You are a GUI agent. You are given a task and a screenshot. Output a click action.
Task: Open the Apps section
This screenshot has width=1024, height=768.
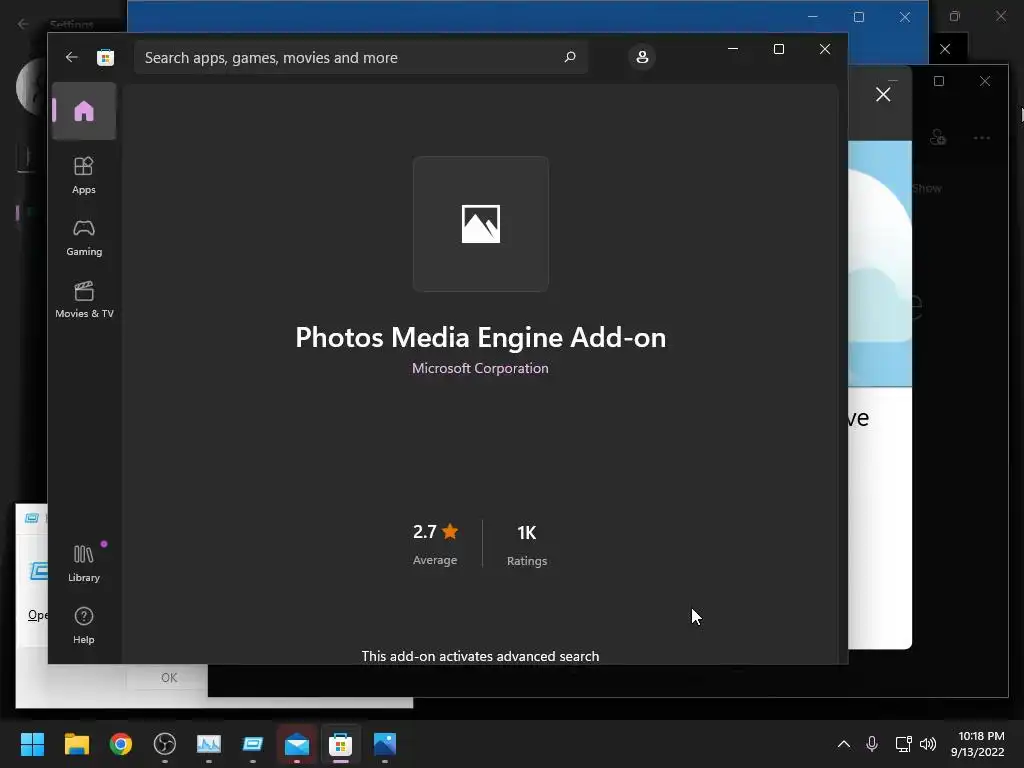point(84,175)
